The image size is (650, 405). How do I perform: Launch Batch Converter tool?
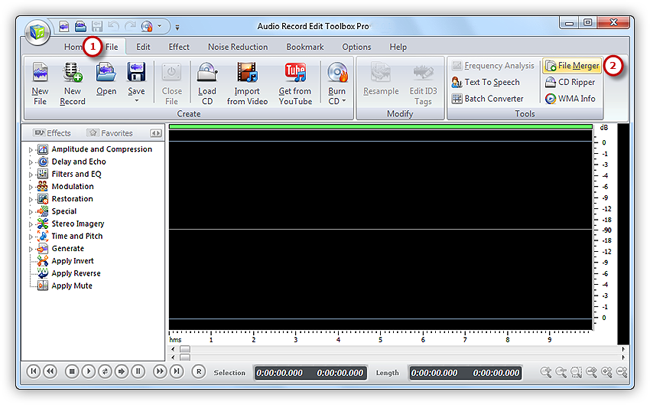coord(487,99)
